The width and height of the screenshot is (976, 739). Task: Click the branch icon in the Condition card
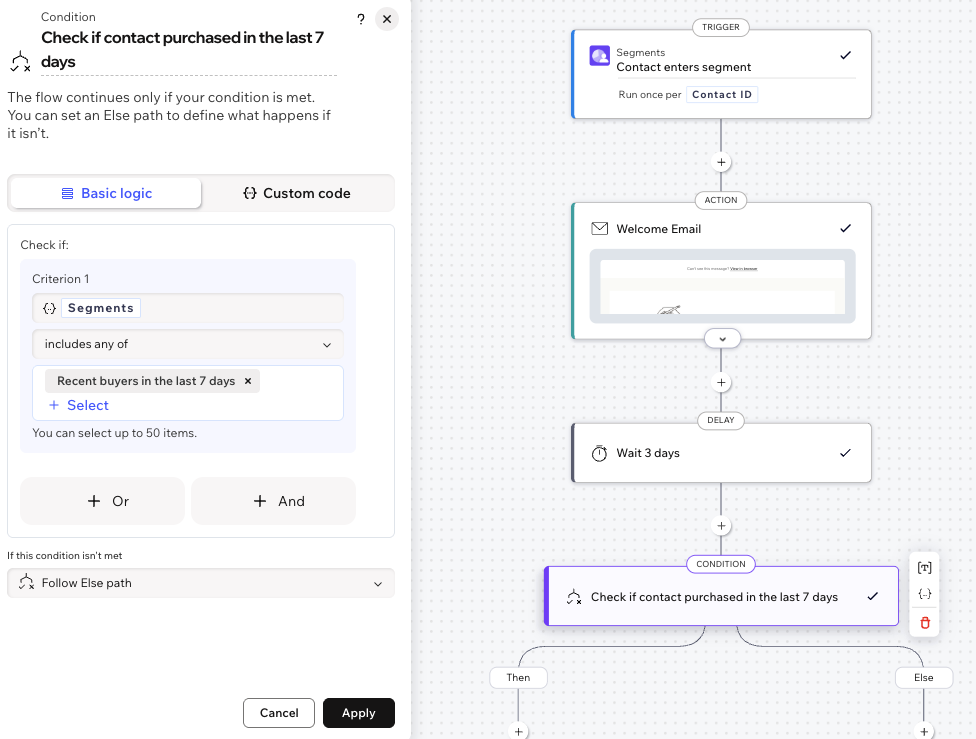pos(574,598)
